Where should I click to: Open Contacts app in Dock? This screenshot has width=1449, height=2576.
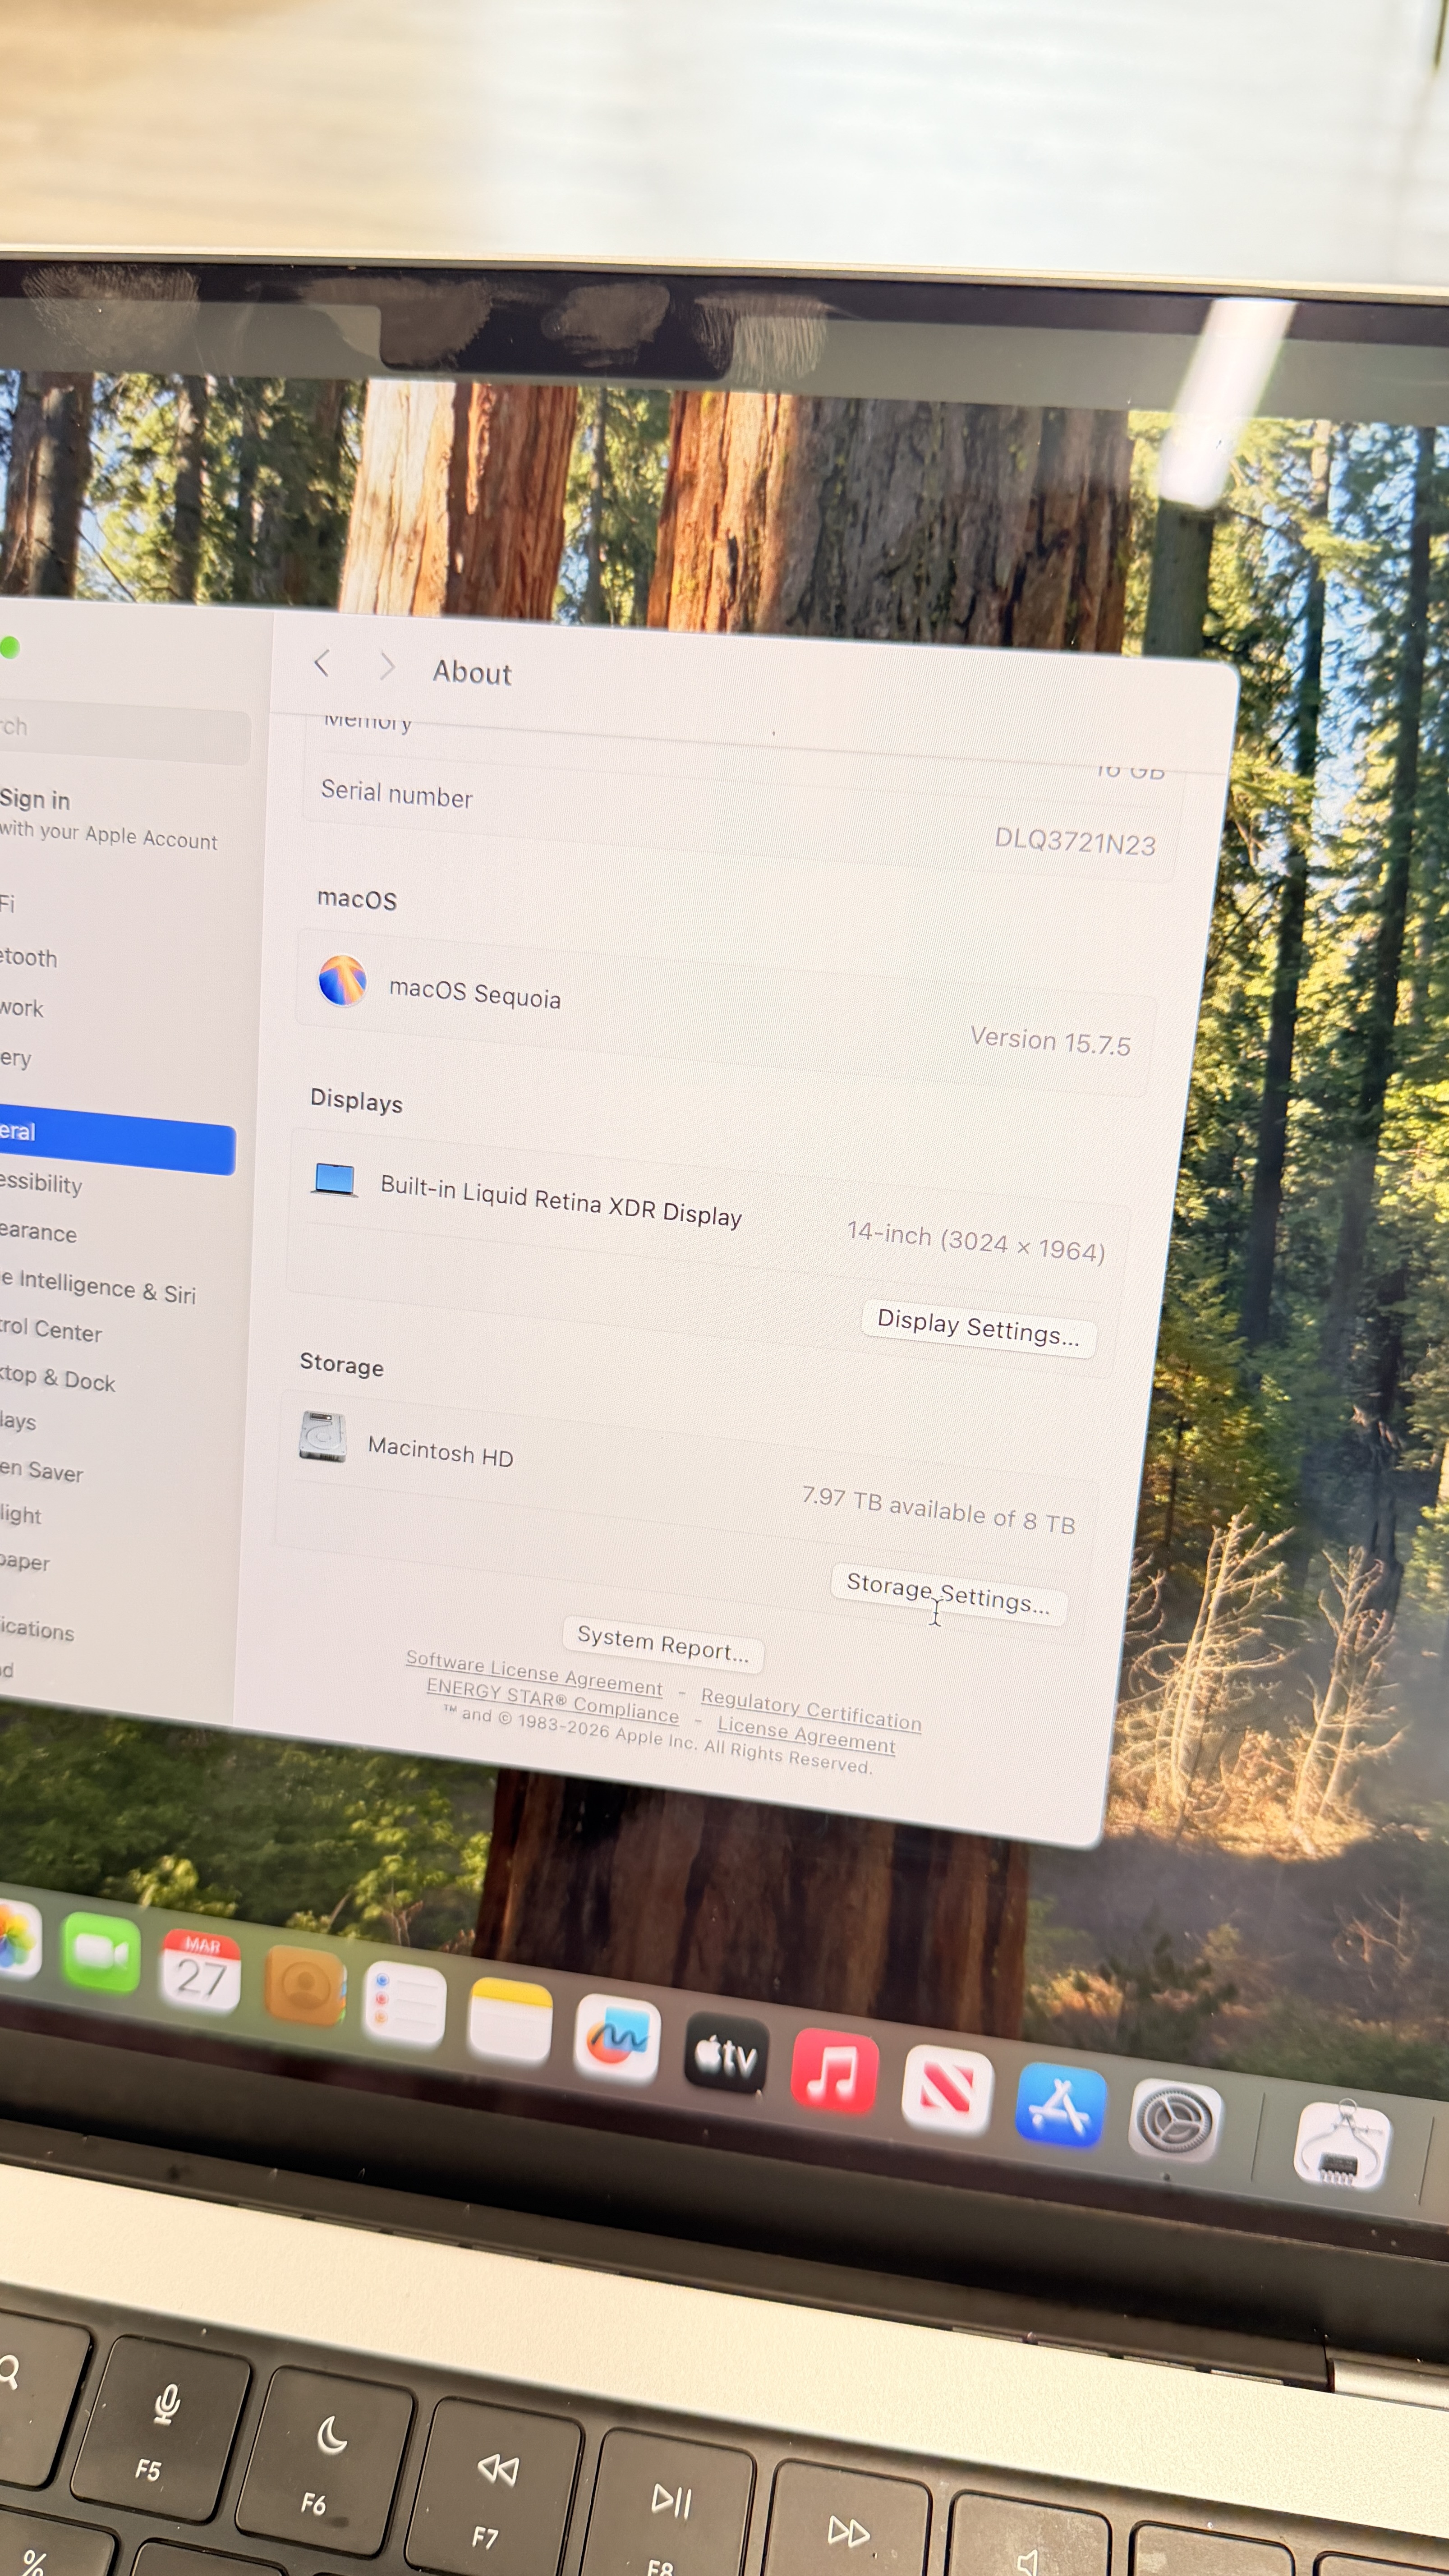(305, 1985)
